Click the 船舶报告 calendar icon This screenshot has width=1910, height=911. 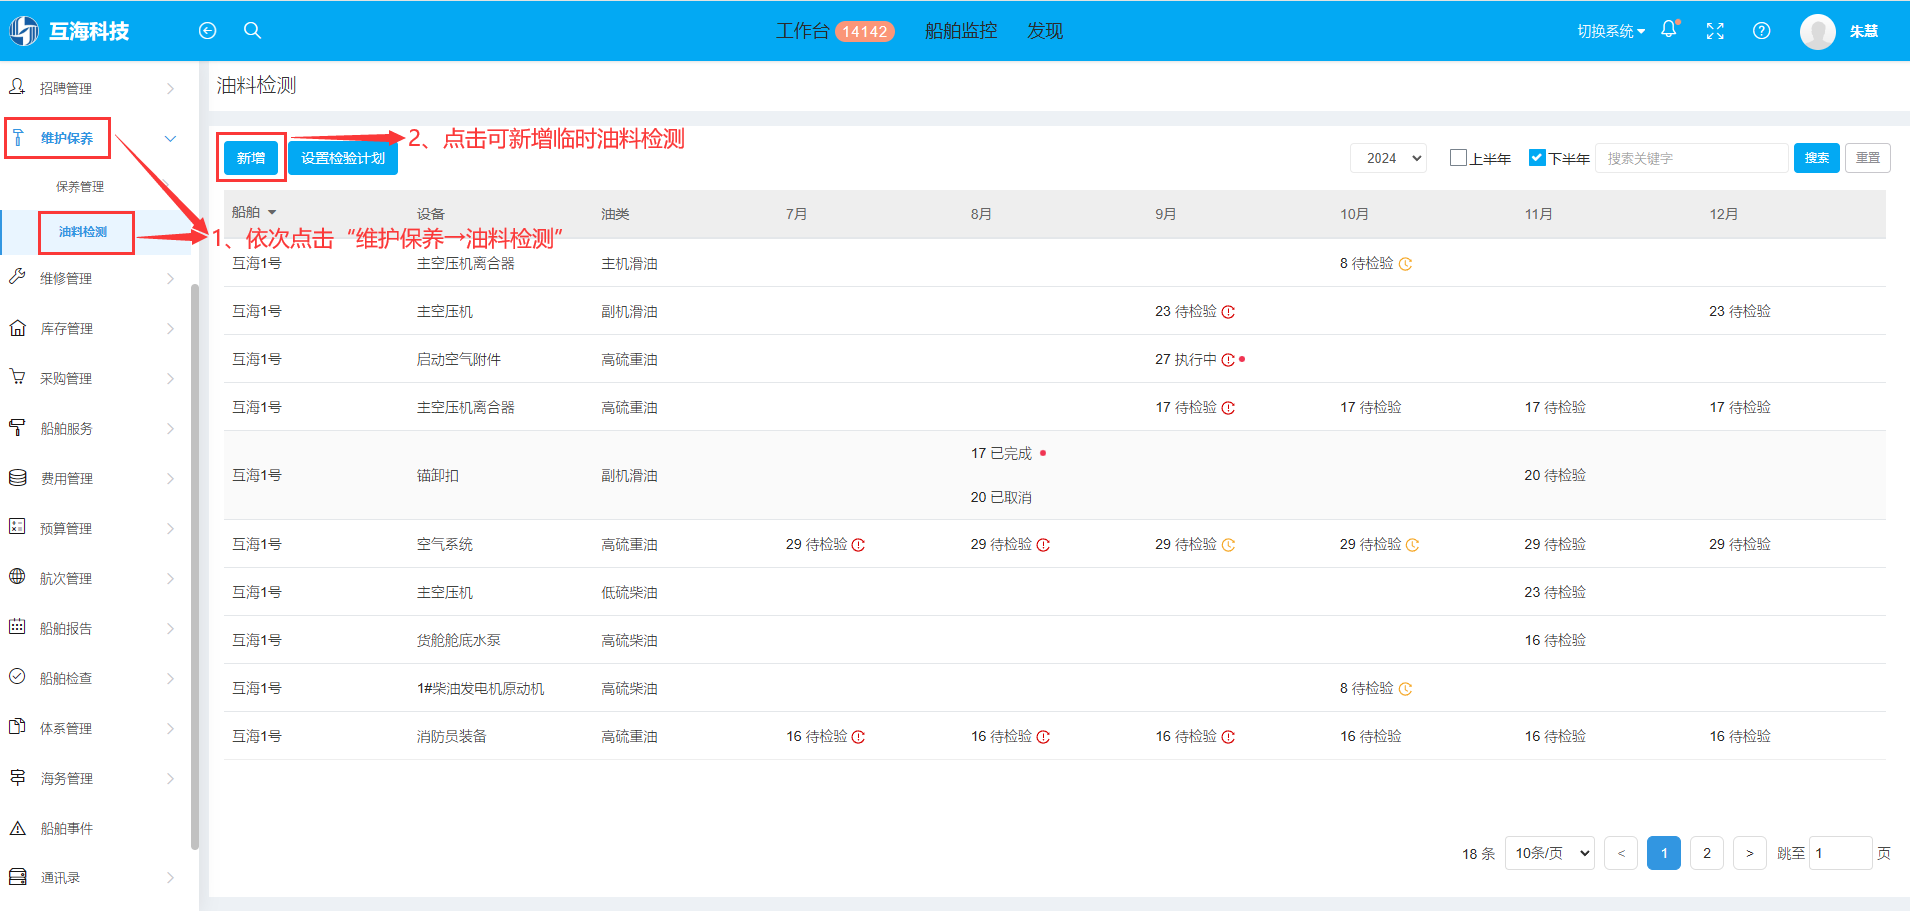[x=17, y=627]
